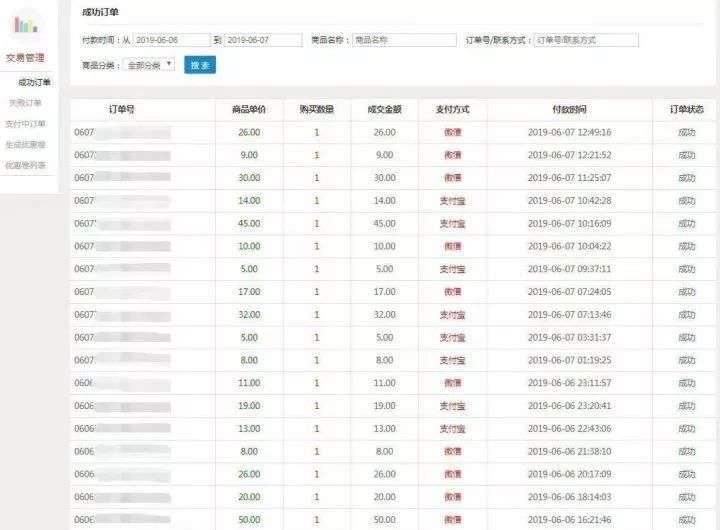This screenshot has width=720, height=530.
Task: Select payment time 2019-06-07 03:31:37
Action: tap(569, 338)
